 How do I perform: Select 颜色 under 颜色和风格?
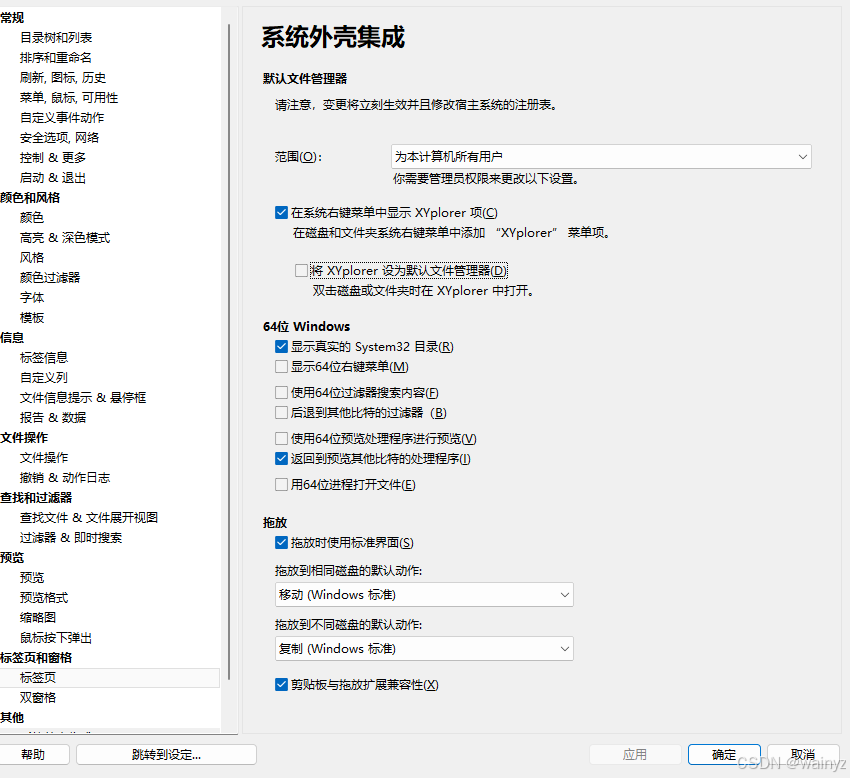click(32, 218)
